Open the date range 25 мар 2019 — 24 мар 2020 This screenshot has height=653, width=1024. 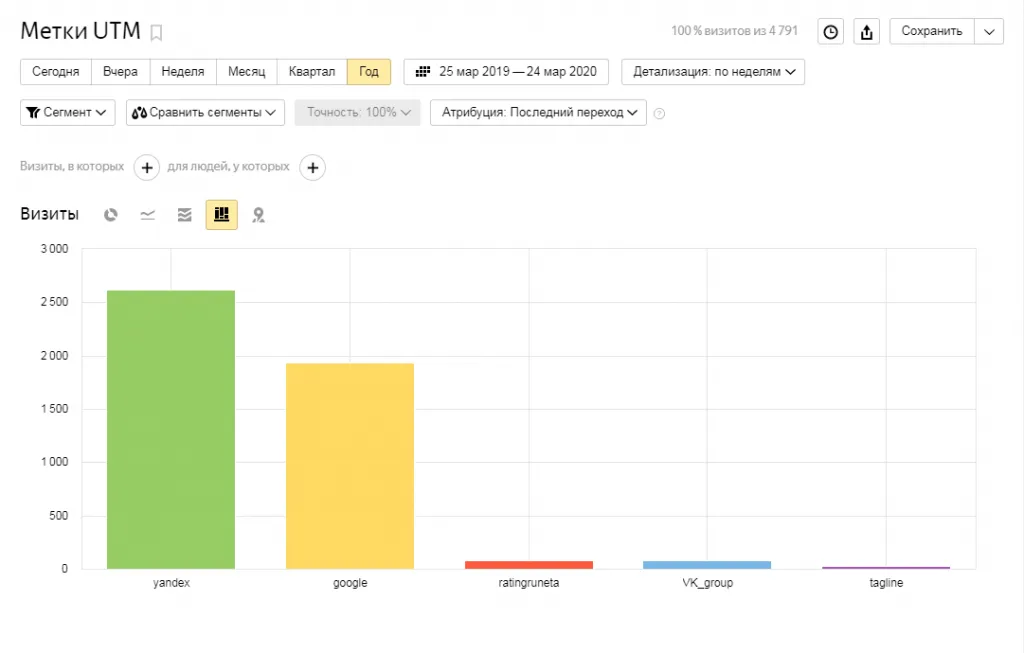point(506,72)
